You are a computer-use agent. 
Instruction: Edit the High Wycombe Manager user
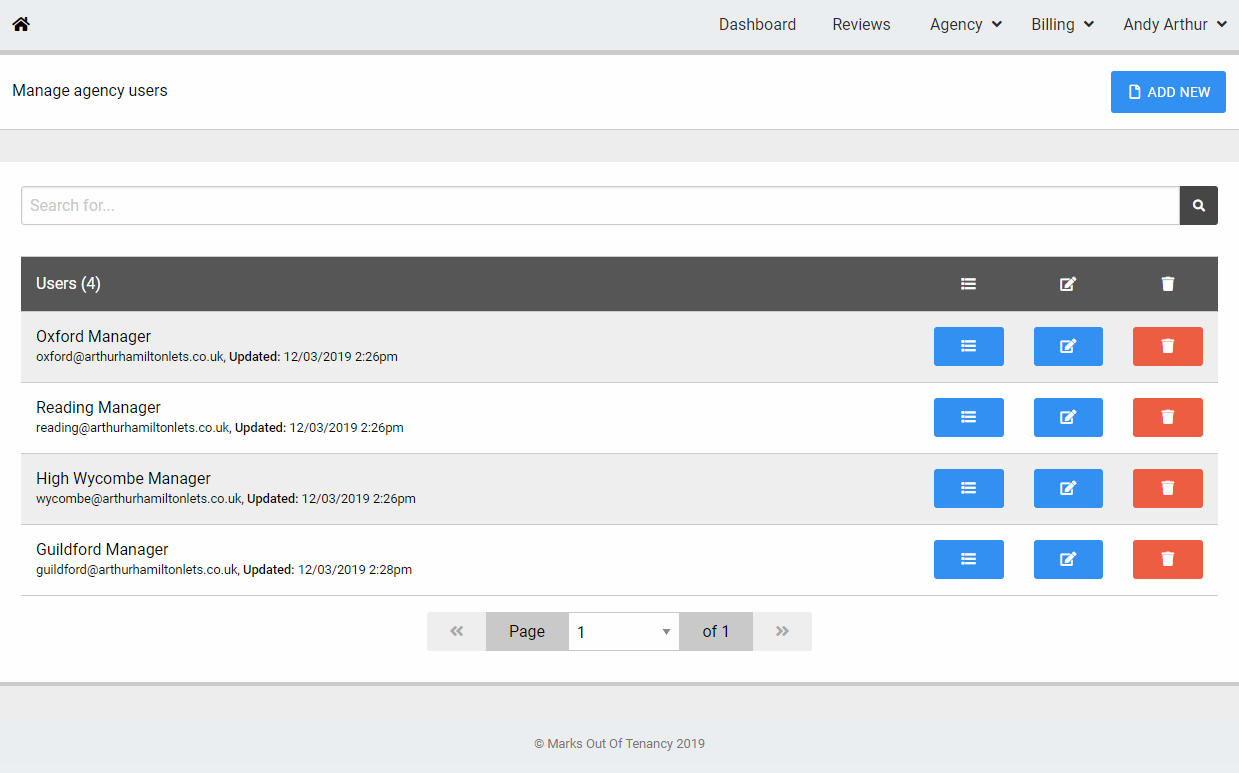pos(1067,488)
